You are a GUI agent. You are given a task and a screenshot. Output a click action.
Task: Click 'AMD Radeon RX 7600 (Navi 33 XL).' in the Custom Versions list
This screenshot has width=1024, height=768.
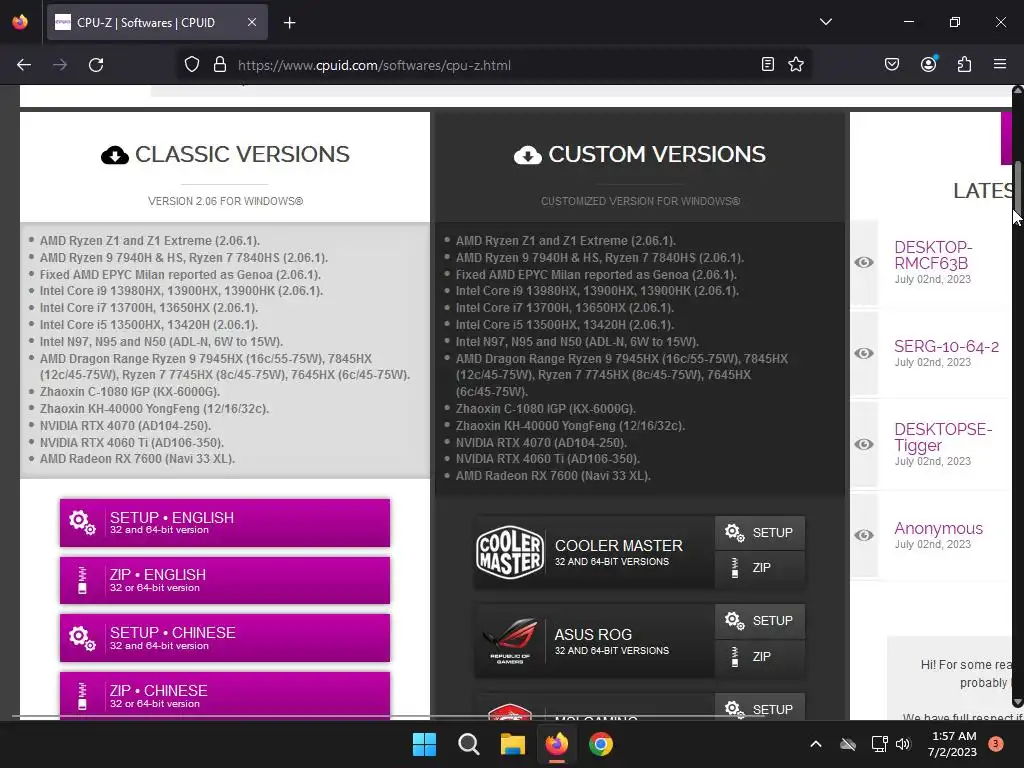pos(553,476)
